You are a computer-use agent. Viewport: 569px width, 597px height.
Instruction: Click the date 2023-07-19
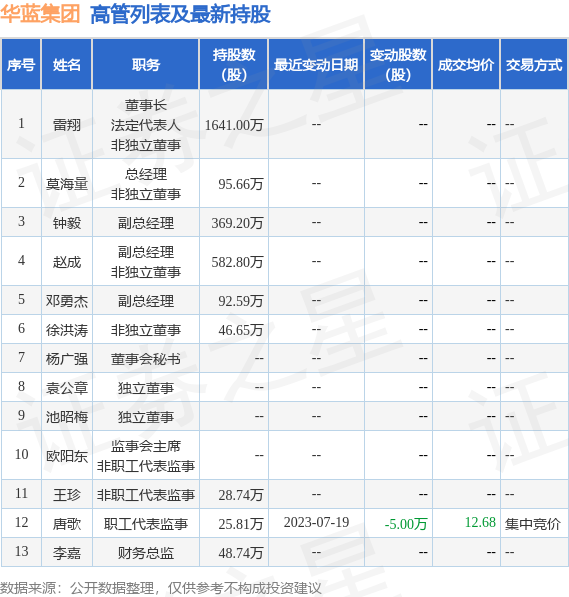(x=316, y=522)
